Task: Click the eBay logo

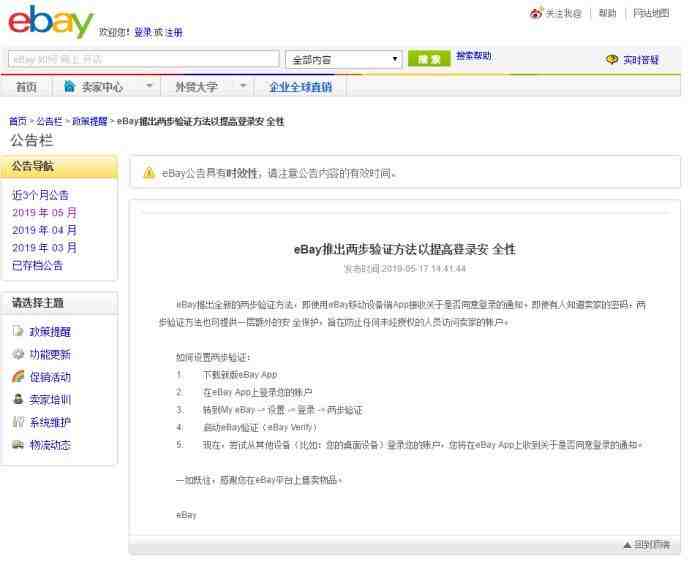Action: [51, 21]
